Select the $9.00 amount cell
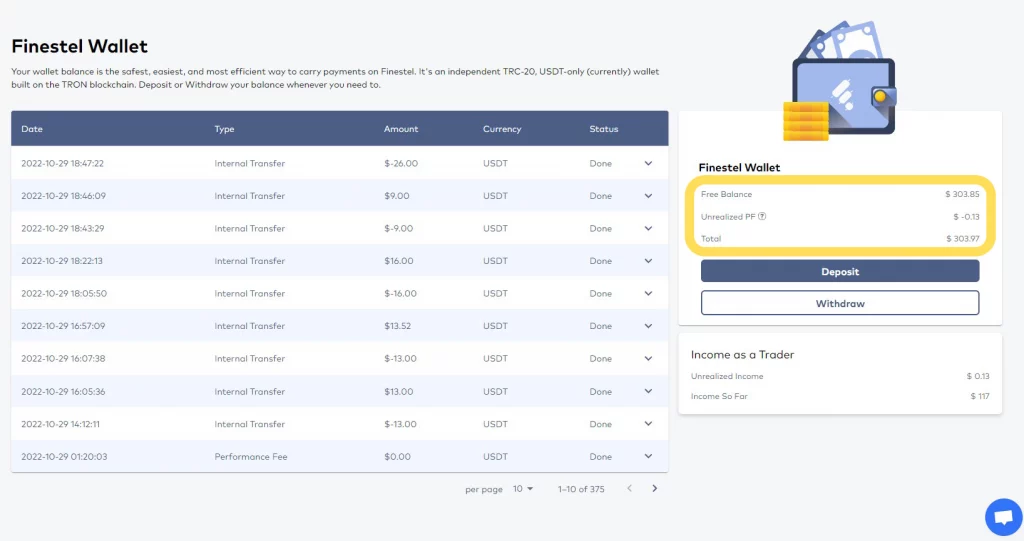 (x=396, y=196)
